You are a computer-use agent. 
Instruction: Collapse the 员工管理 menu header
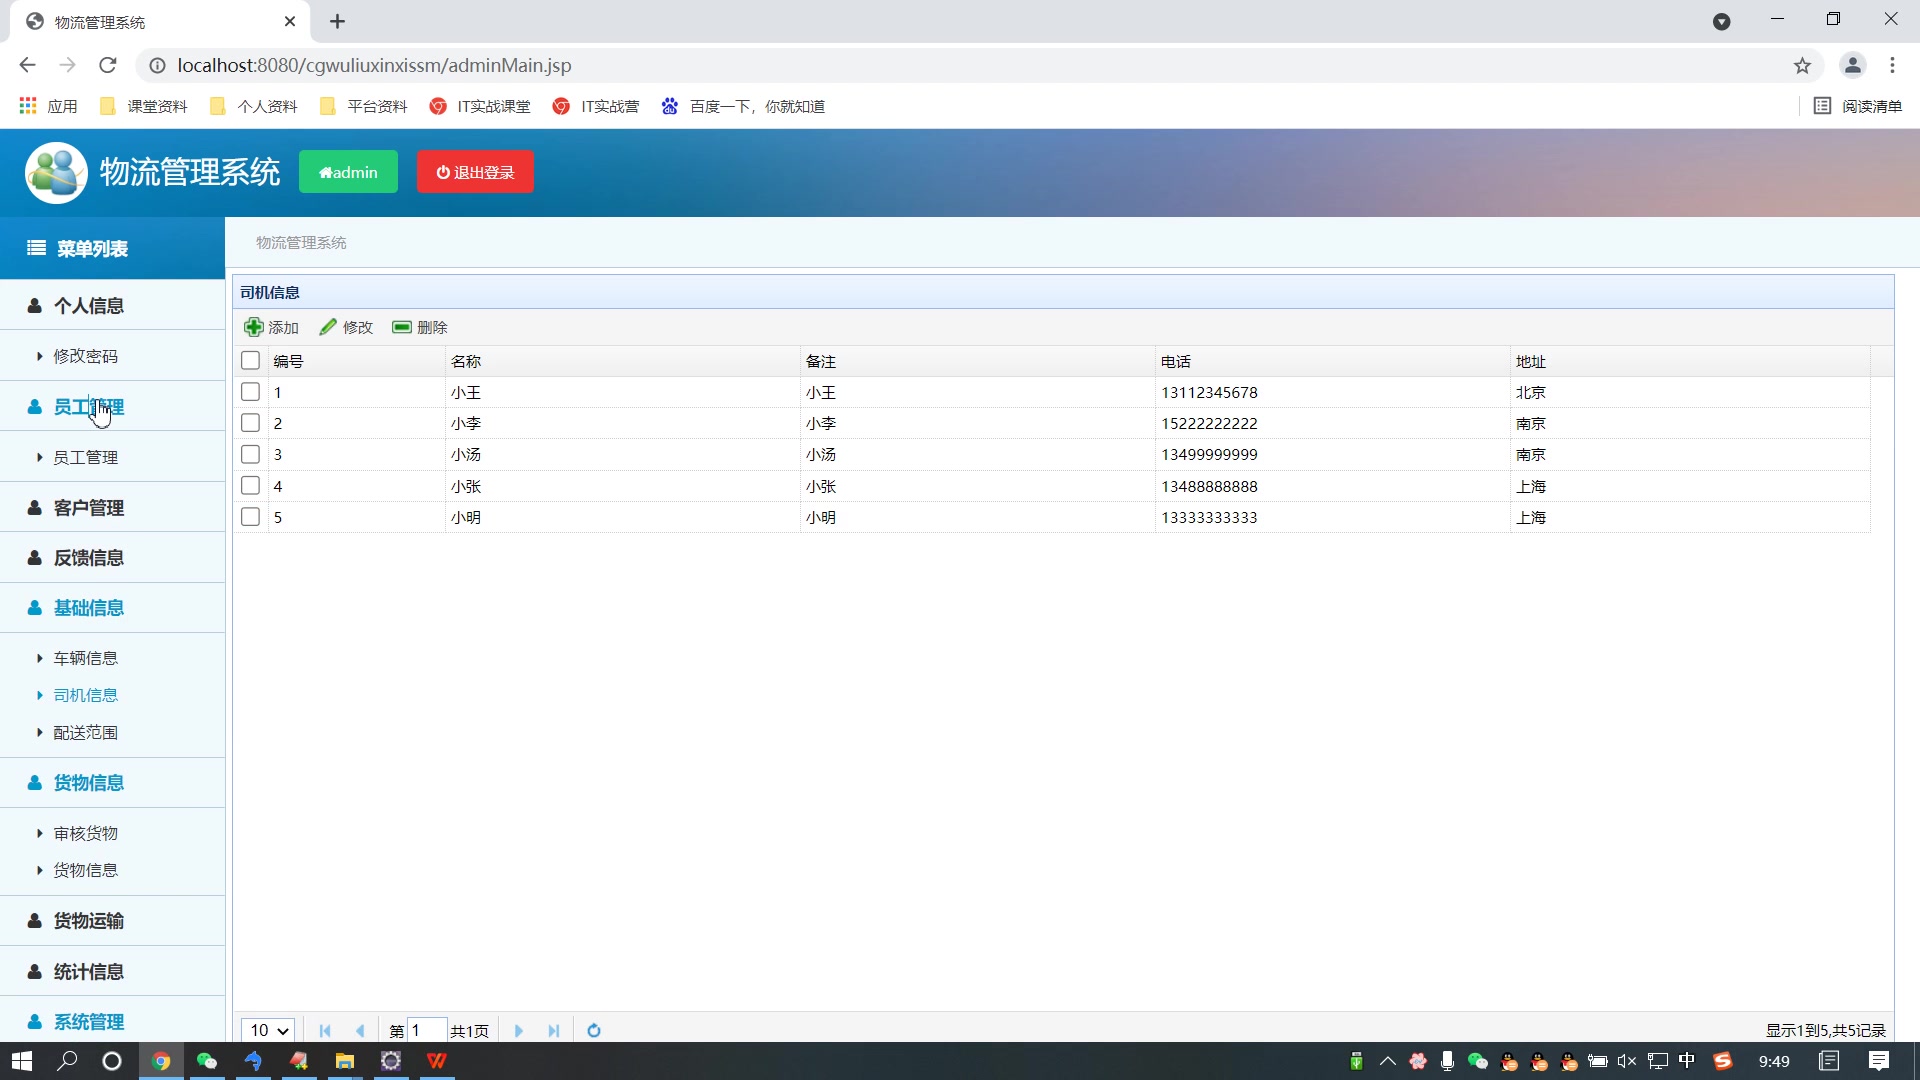pos(112,406)
